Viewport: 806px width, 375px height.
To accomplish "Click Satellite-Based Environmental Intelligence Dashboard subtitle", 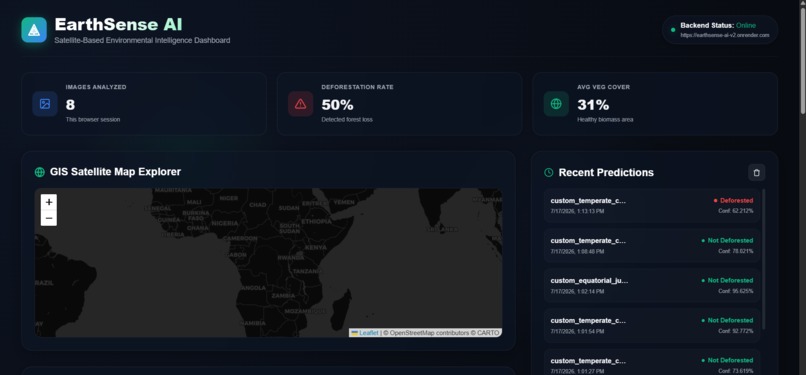I will coord(142,40).
